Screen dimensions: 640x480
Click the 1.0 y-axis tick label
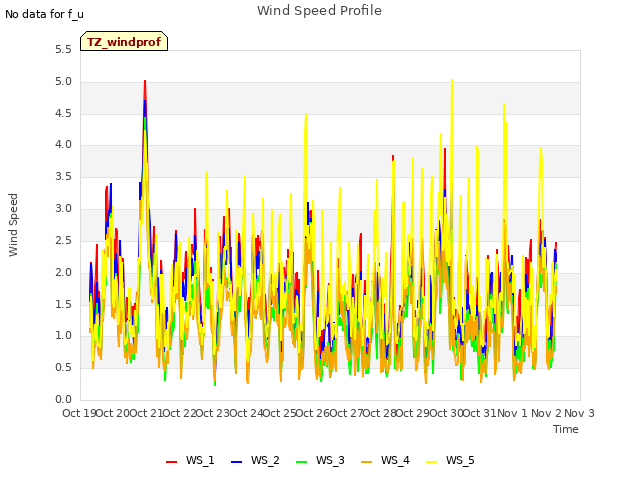pyautogui.click(x=63, y=336)
